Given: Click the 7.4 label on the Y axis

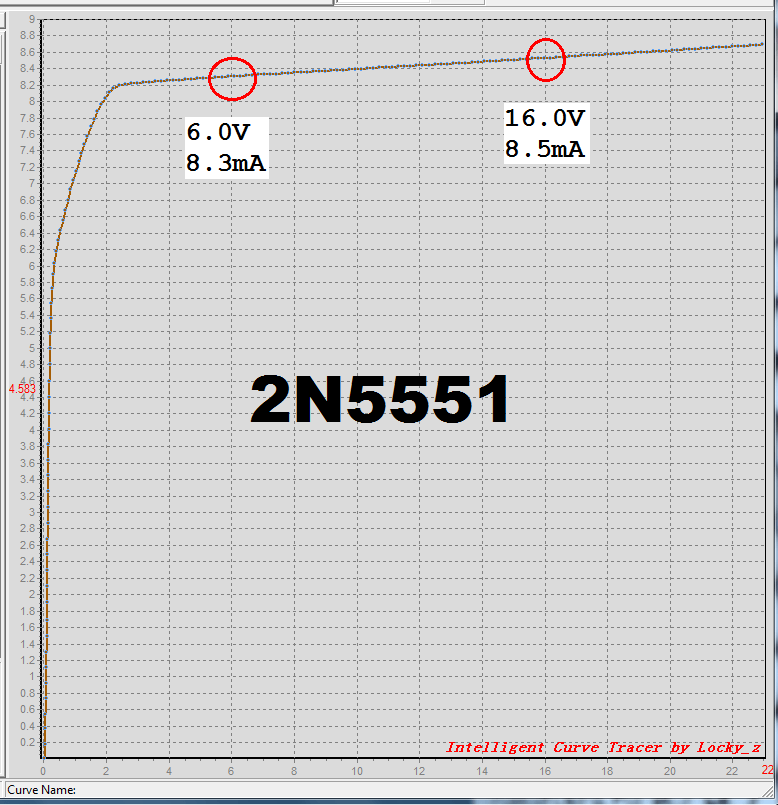Looking at the screenshot, I should point(28,150).
